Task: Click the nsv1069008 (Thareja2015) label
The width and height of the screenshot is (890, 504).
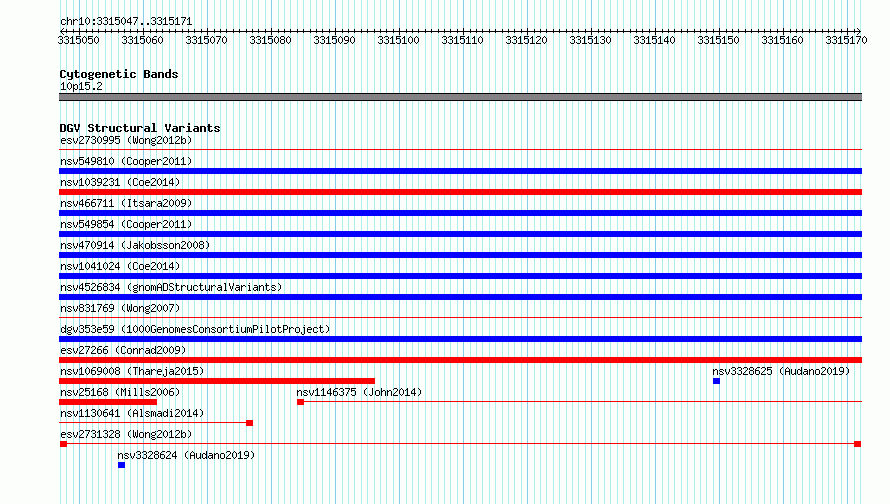Action: pyautogui.click(x=132, y=371)
